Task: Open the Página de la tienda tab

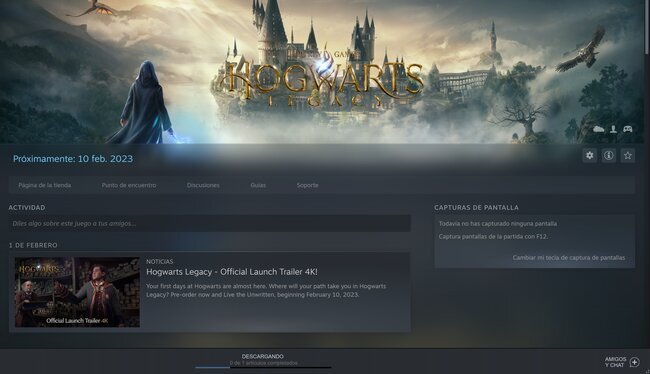Action: coord(44,185)
